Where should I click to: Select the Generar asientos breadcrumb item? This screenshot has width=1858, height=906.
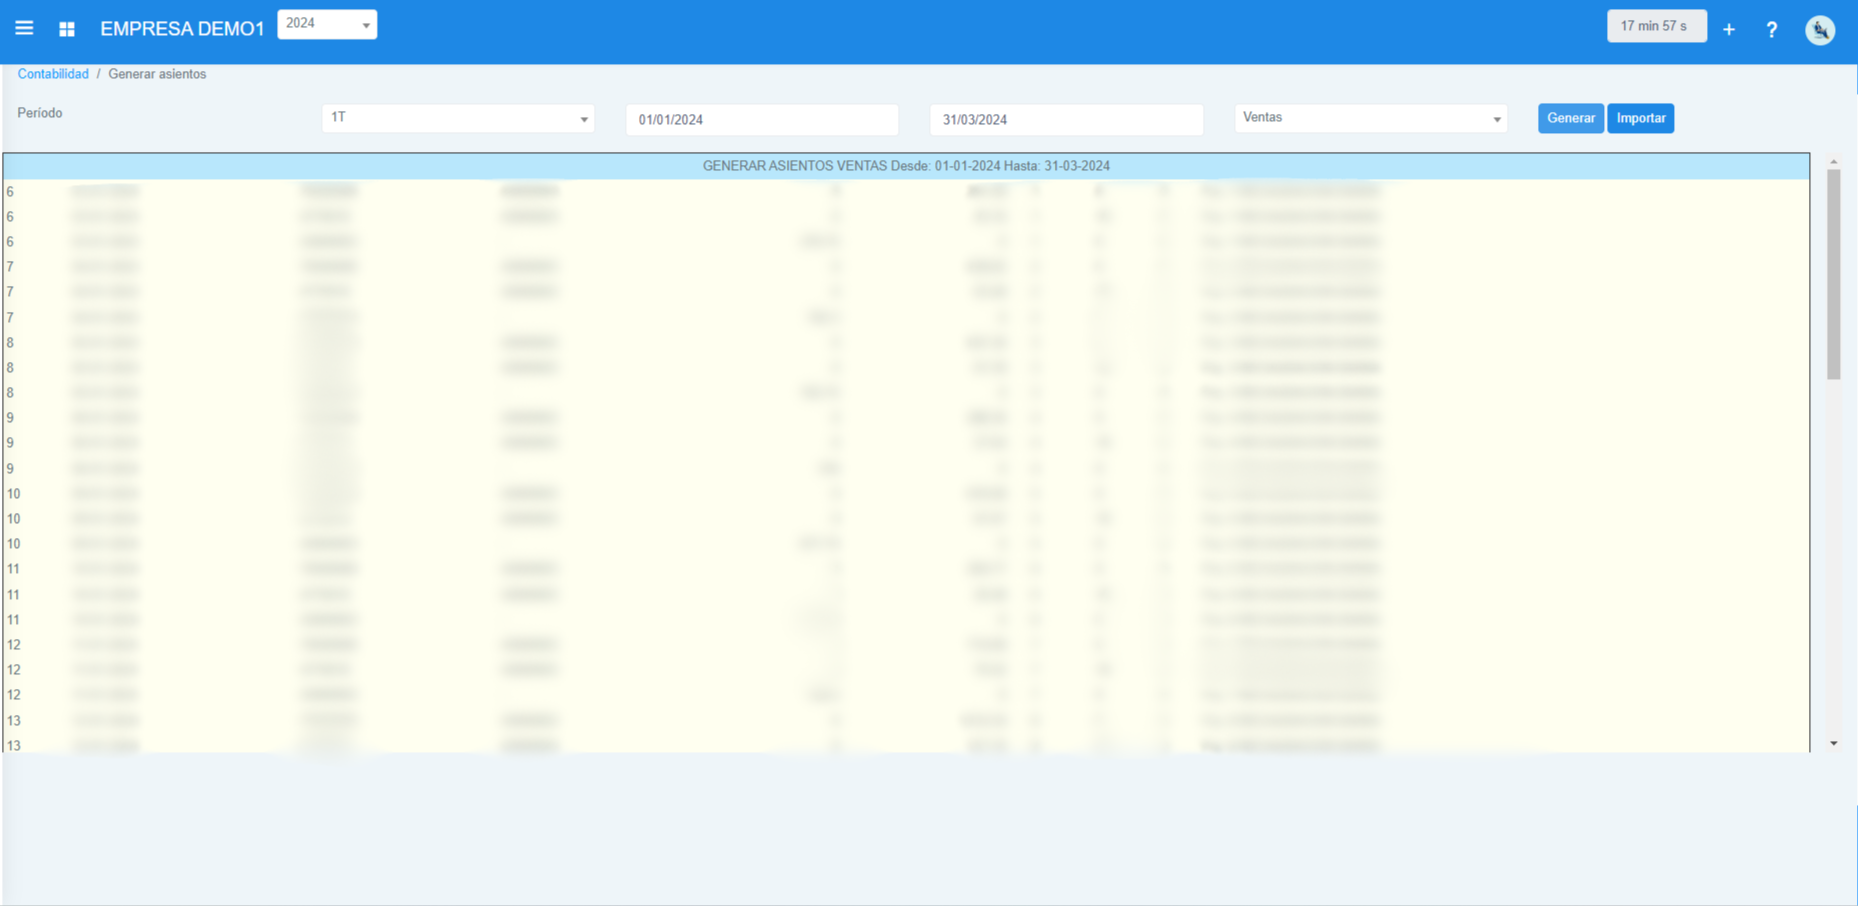157,74
